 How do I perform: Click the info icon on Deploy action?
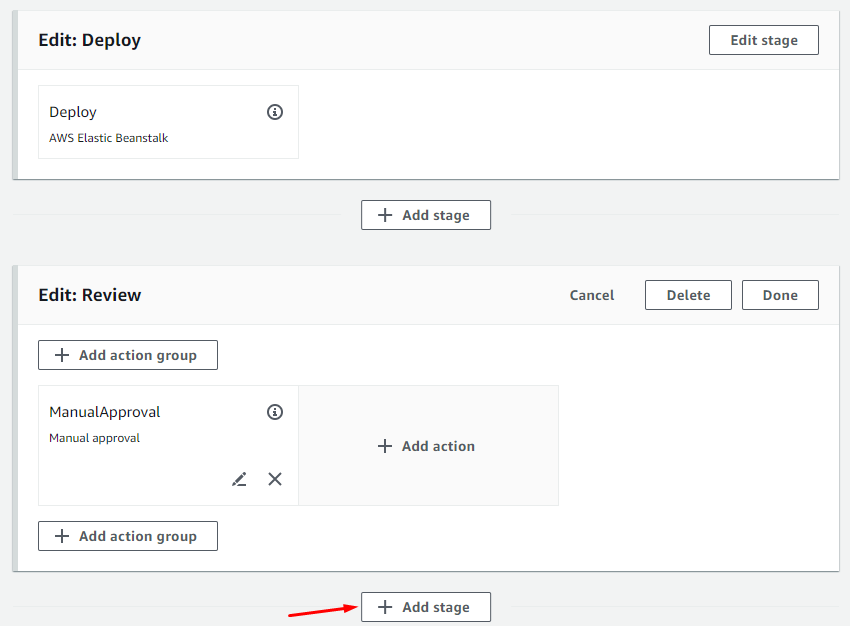(x=275, y=112)
